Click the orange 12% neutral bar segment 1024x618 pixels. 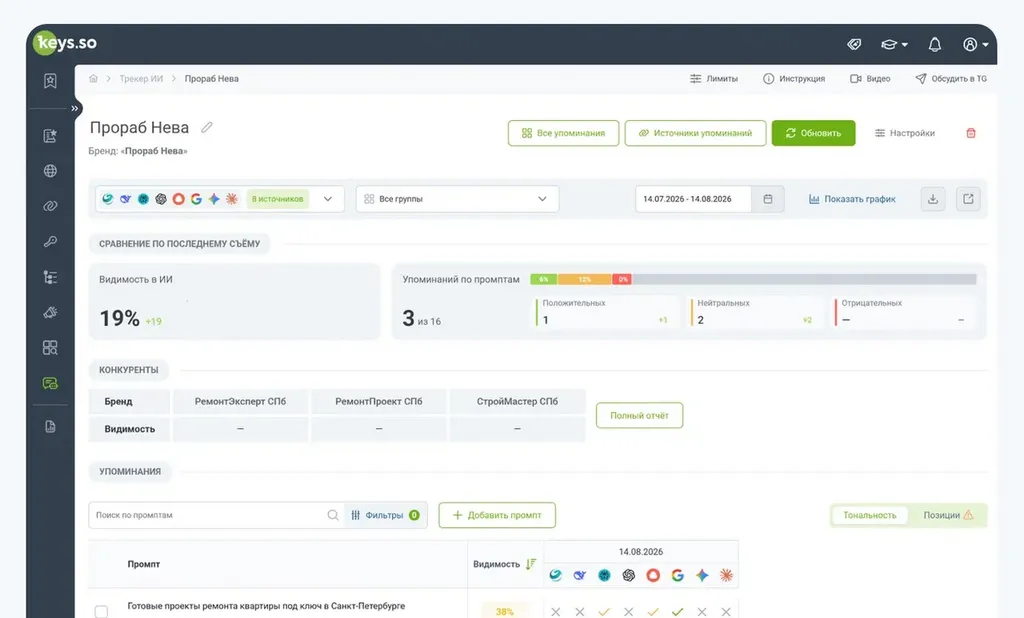point(584,280)
